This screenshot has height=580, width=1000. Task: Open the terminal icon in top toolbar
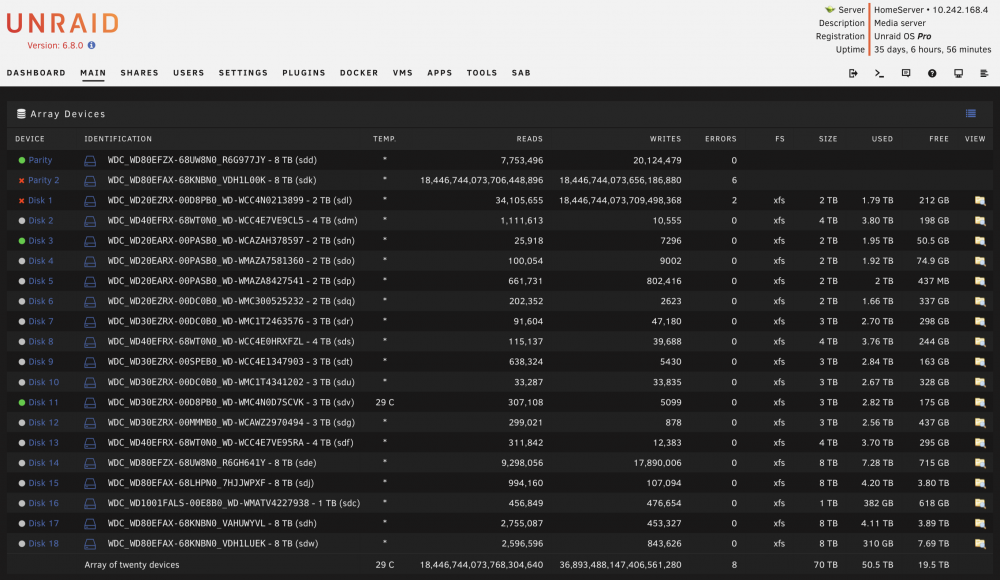point(879,73)
